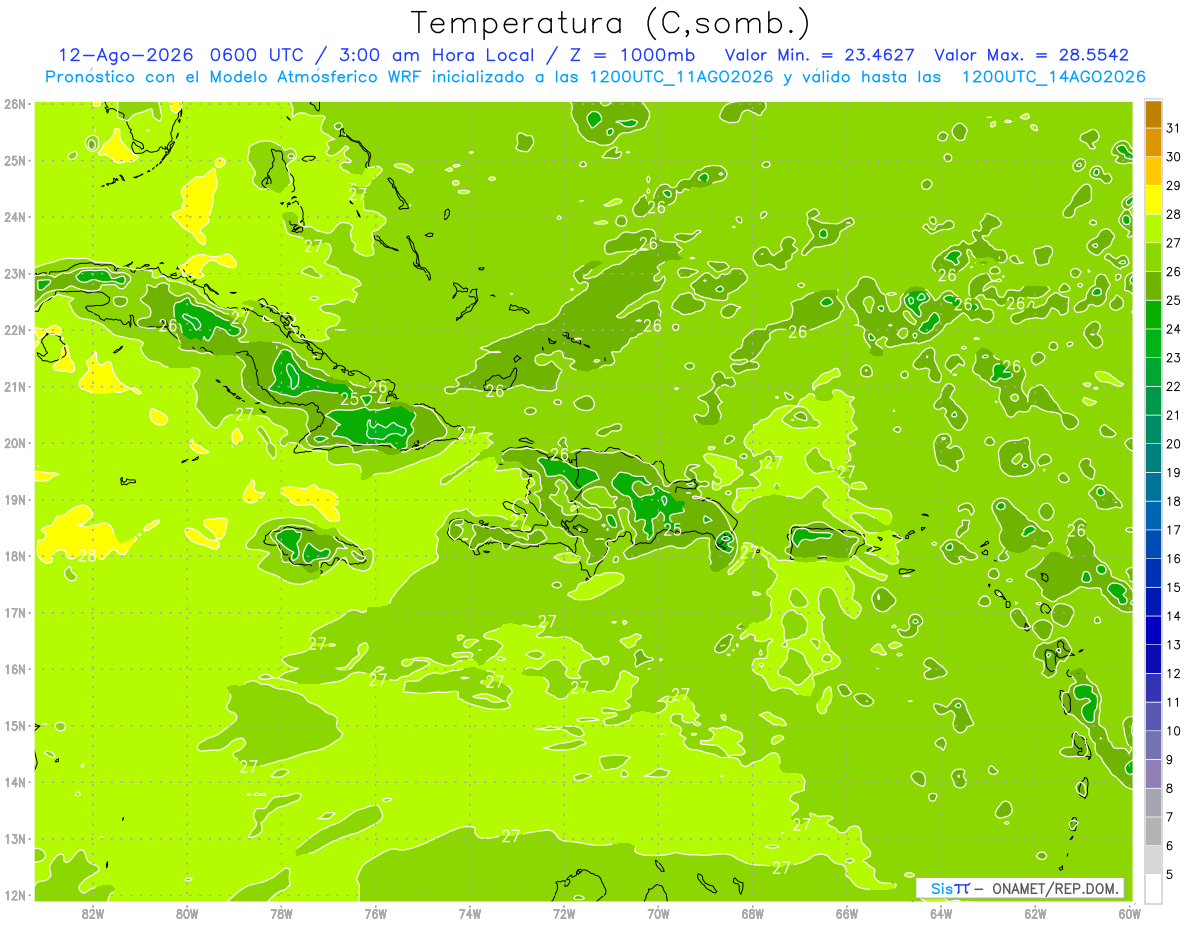Click the '17' colorbar label

pyautogui.click(x=1174, y=529)
